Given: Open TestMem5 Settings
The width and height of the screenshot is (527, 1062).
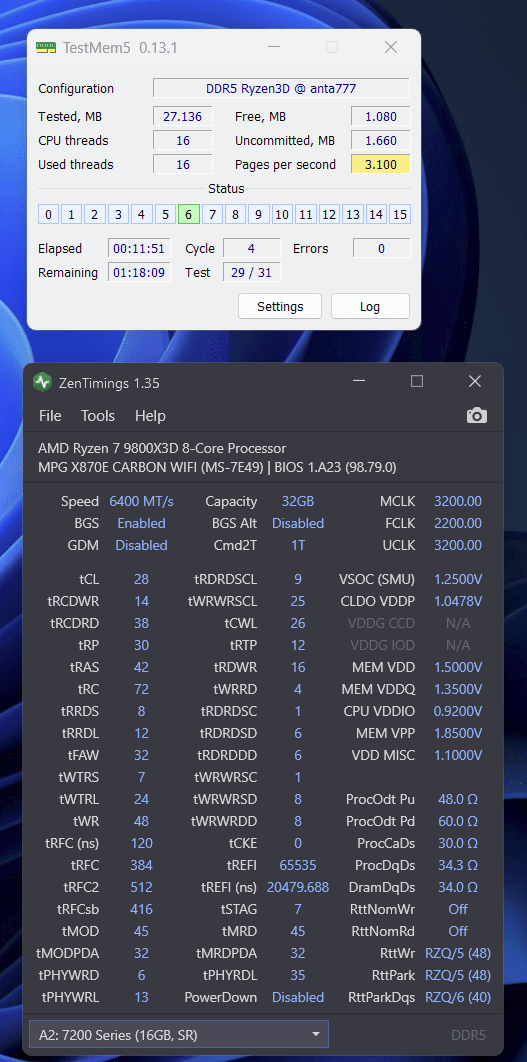Looking at the screenshot, I should 280,306.
